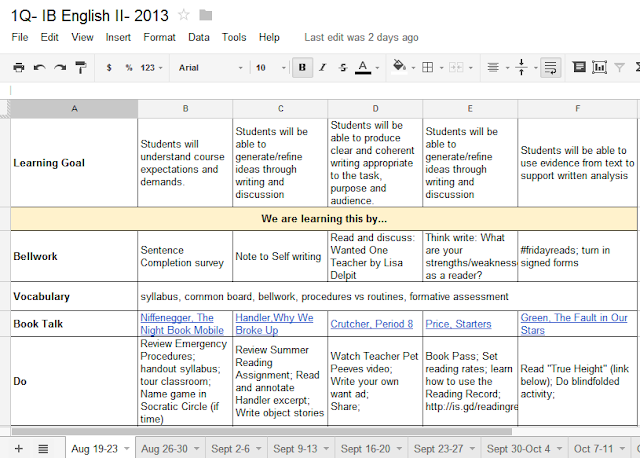Open the Help menu
Screen dimensions: 640x458
pyautogui.click(x=269, y=37)
